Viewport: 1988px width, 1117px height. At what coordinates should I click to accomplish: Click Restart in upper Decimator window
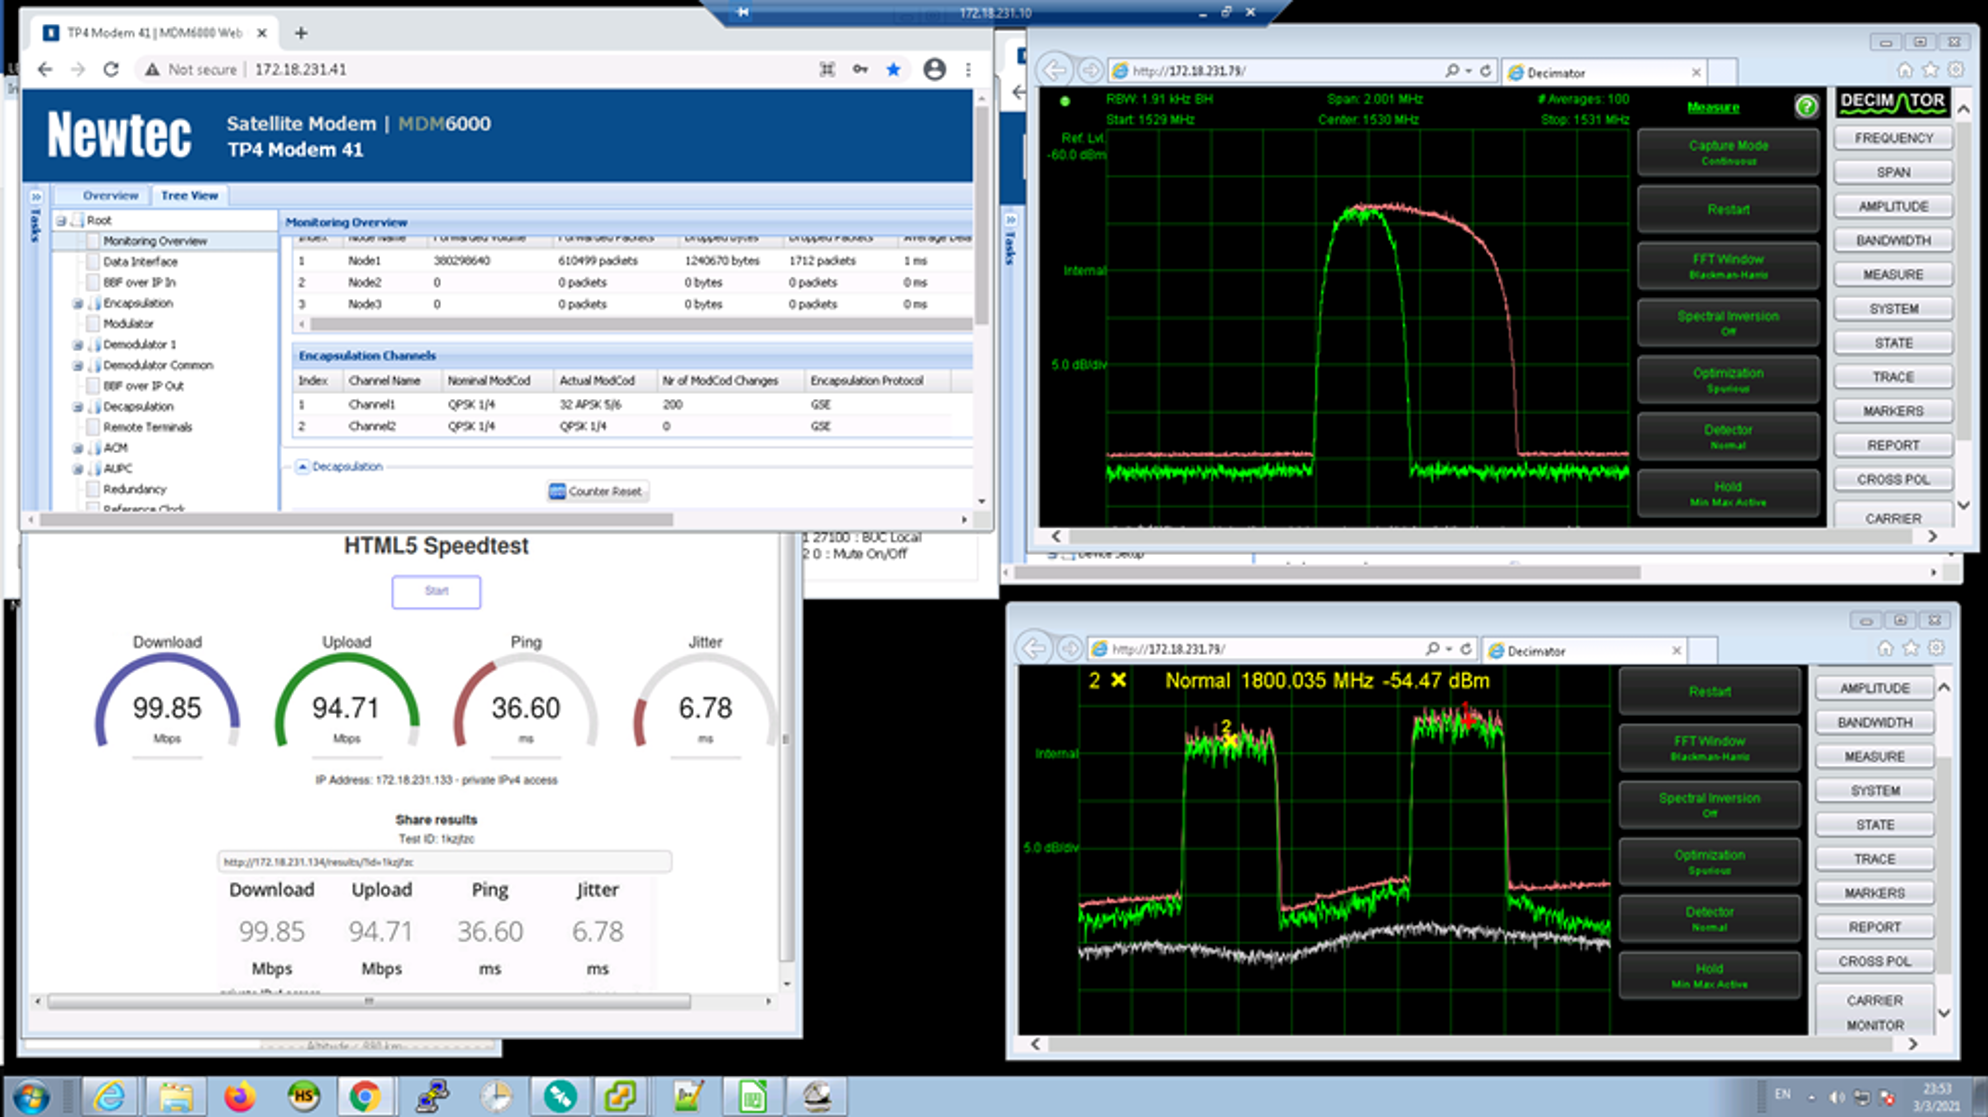coord(1728,209)
